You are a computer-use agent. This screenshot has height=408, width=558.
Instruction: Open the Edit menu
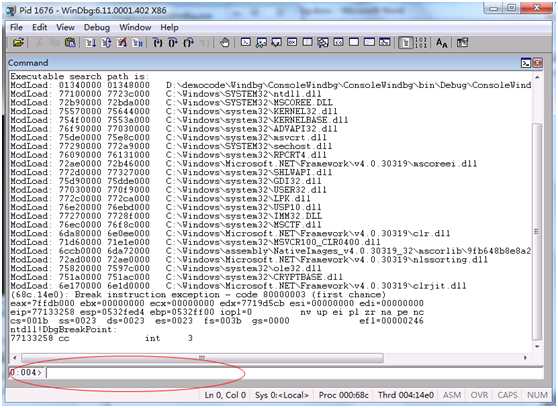(x=40, y=27)
